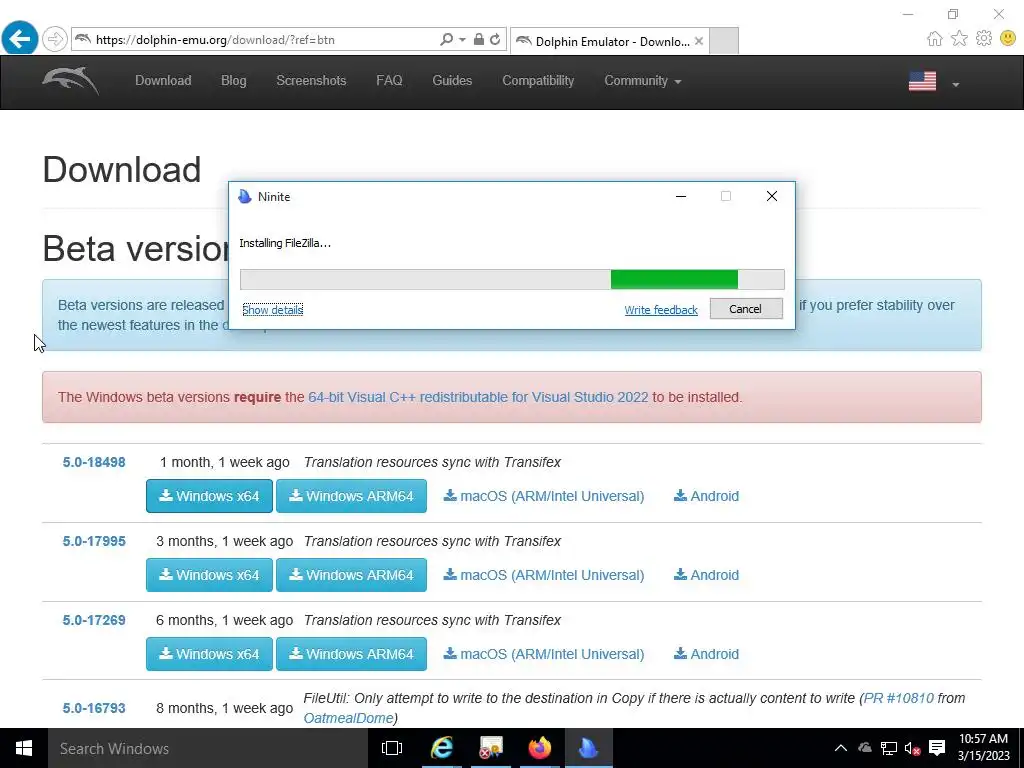Click the Search Windows taskbar field
The height and width of the screenshot is (768, 1024).
point(208,748)
